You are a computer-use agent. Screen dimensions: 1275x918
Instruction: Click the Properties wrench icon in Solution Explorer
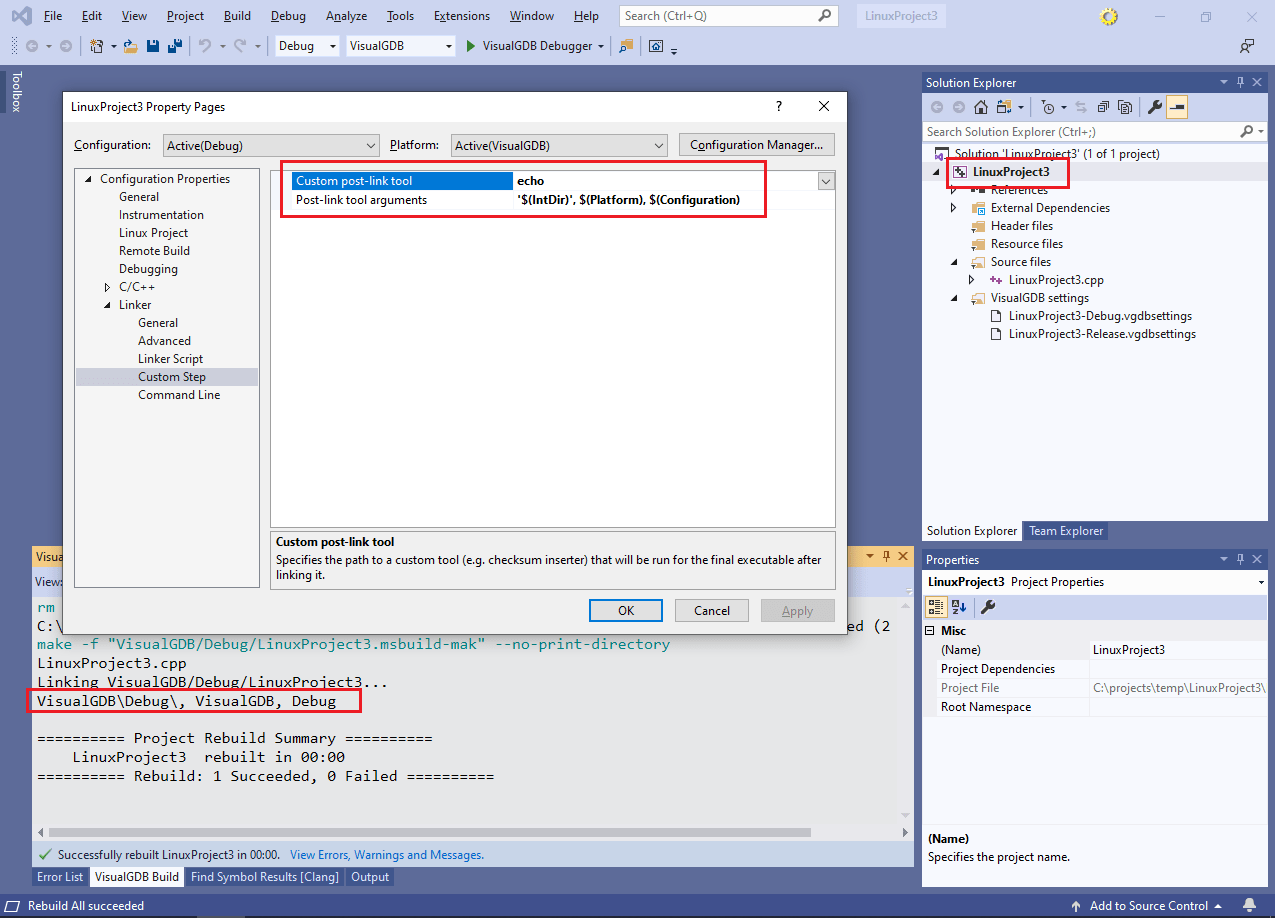coord(1153,106)
